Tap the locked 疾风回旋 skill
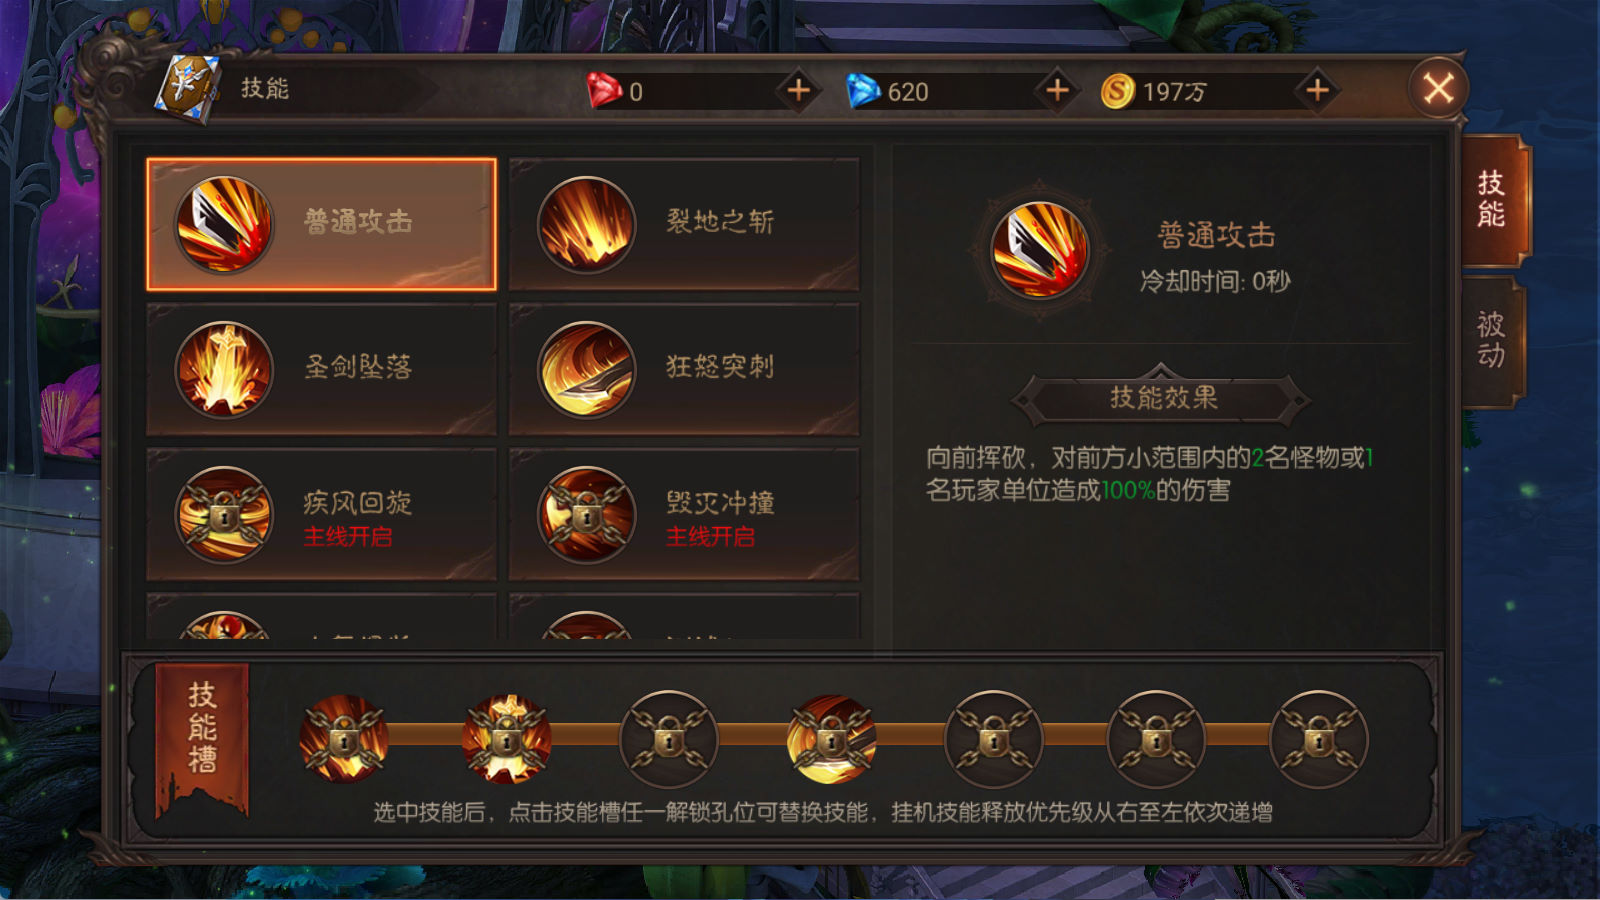1600x900 pixels. [321, 514]
